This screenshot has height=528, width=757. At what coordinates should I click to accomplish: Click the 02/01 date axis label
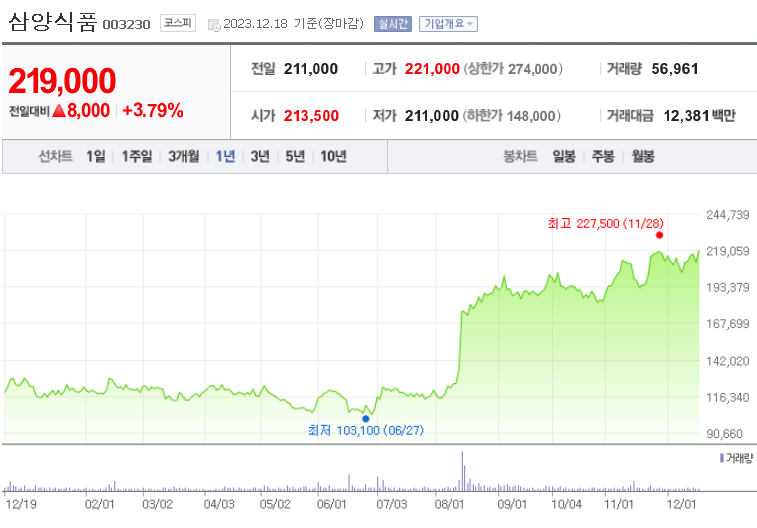tap(99, 504)
